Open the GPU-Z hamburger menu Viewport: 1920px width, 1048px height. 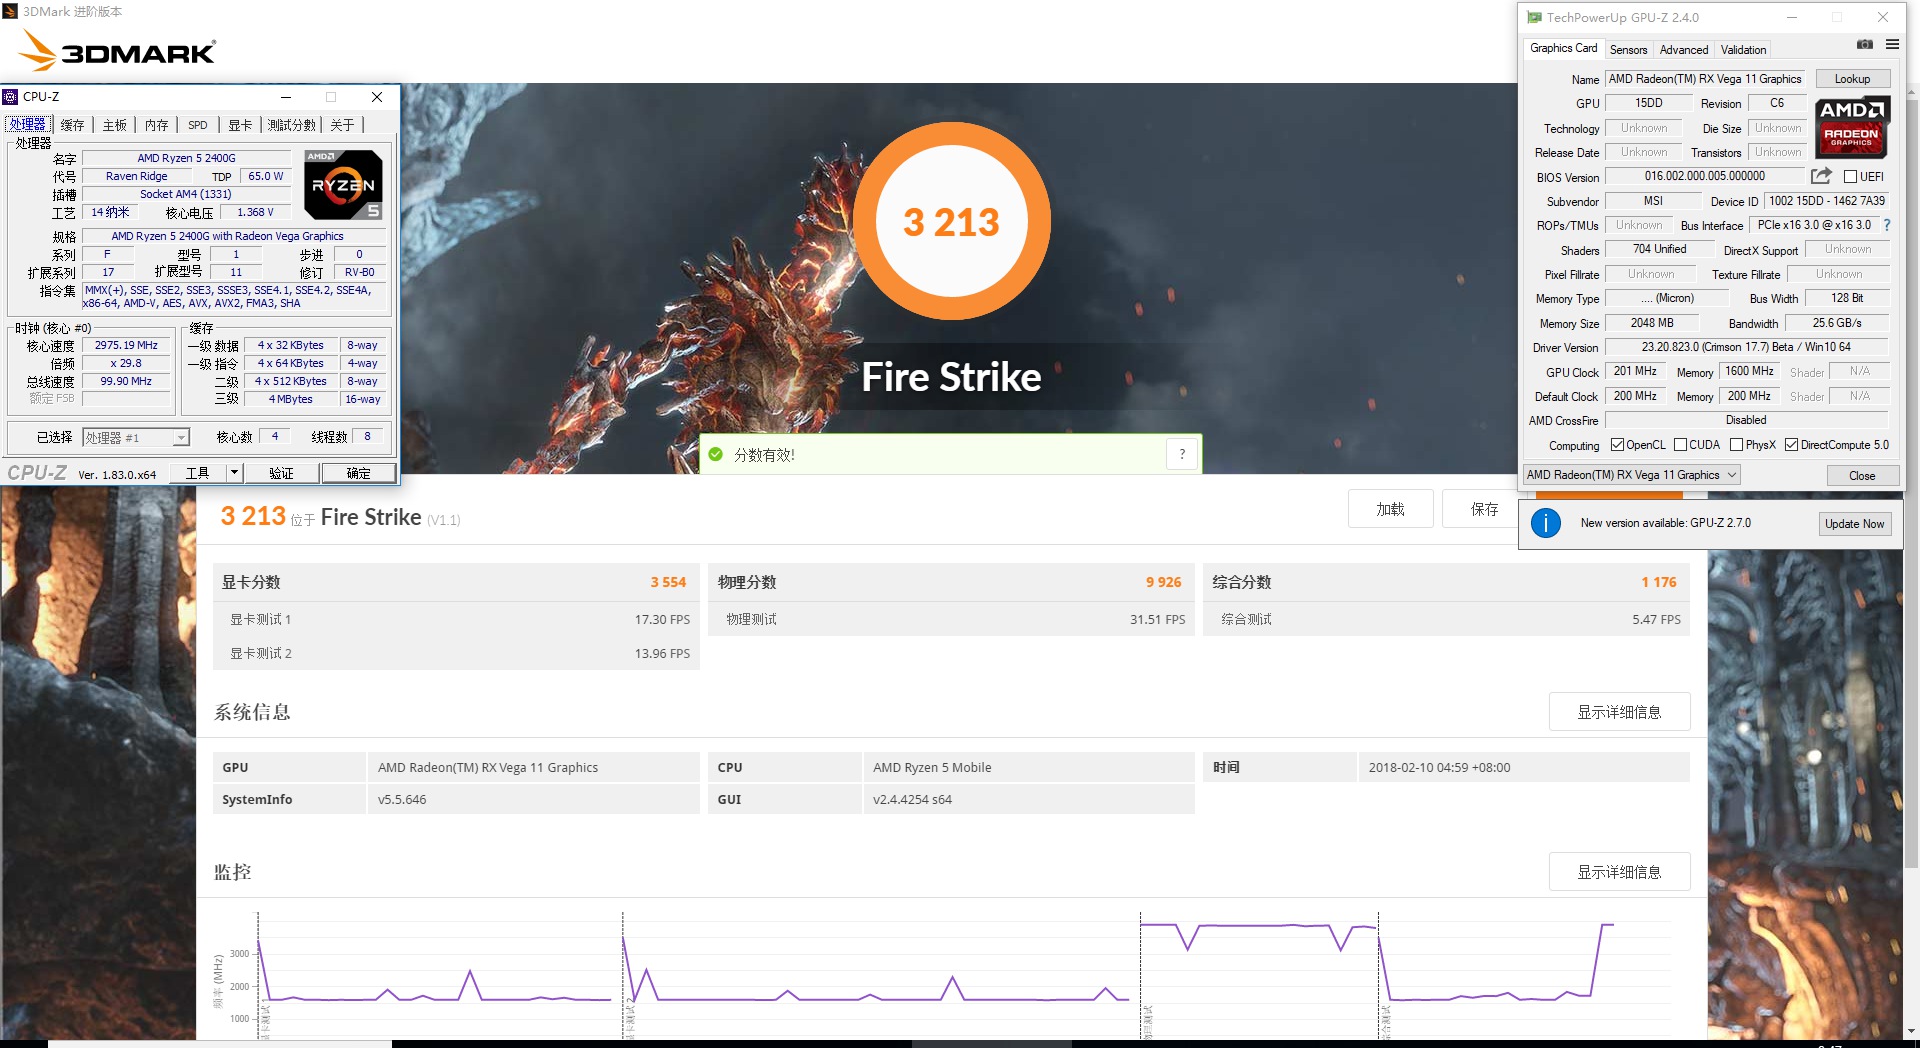(x=1892, y=44)
